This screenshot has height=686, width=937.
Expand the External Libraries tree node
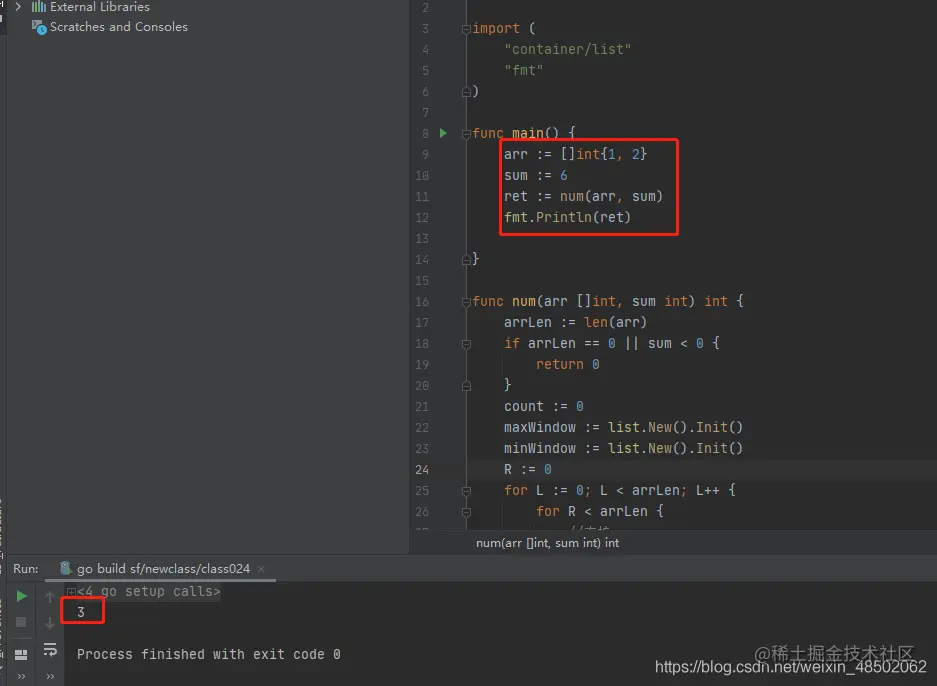pos(18,7)
